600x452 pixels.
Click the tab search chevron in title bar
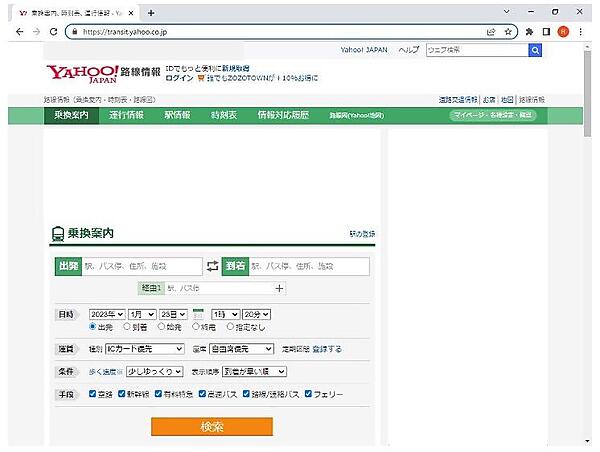pos(507,12)
